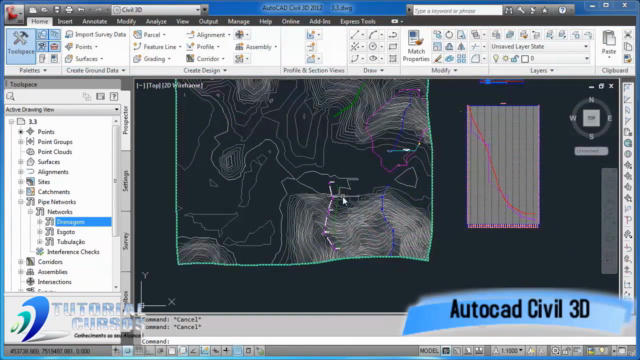Select the Hatch draw tool
The width and height of the screenshot is (640, 360).
(393, 59)
